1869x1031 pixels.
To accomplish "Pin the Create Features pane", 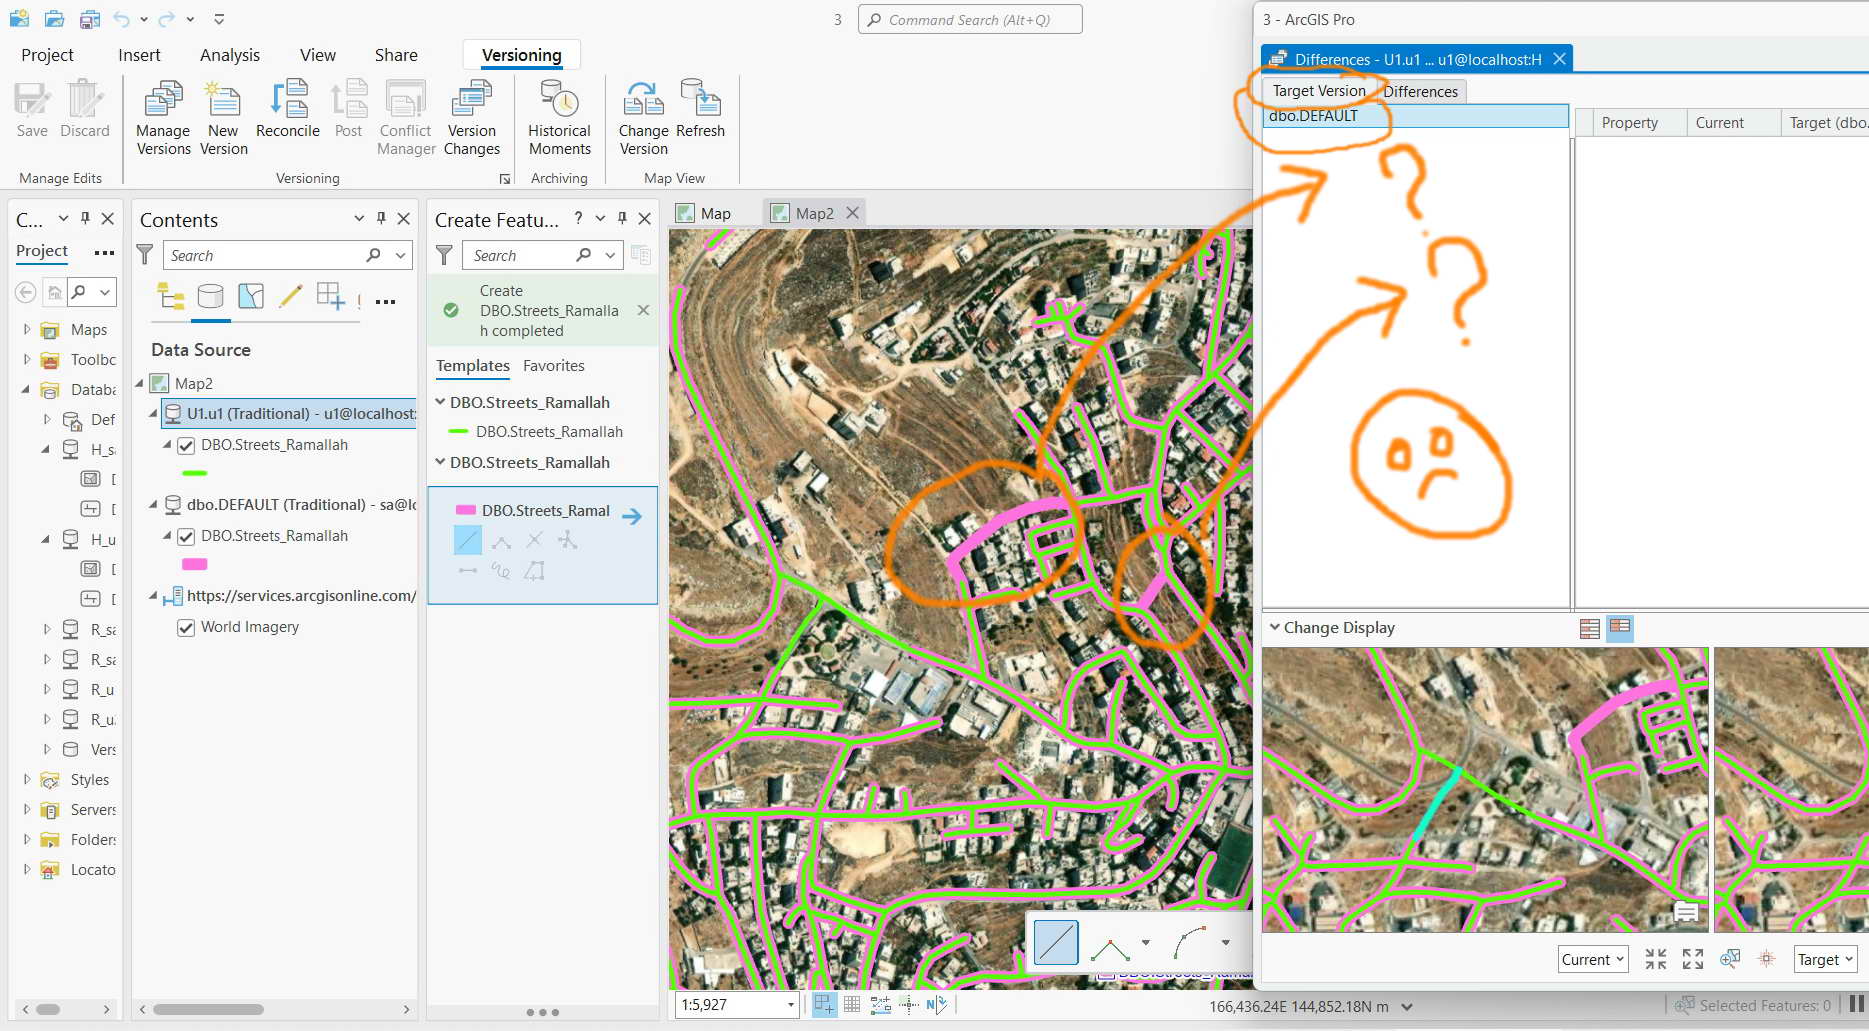I will click(x=622, y=219).
